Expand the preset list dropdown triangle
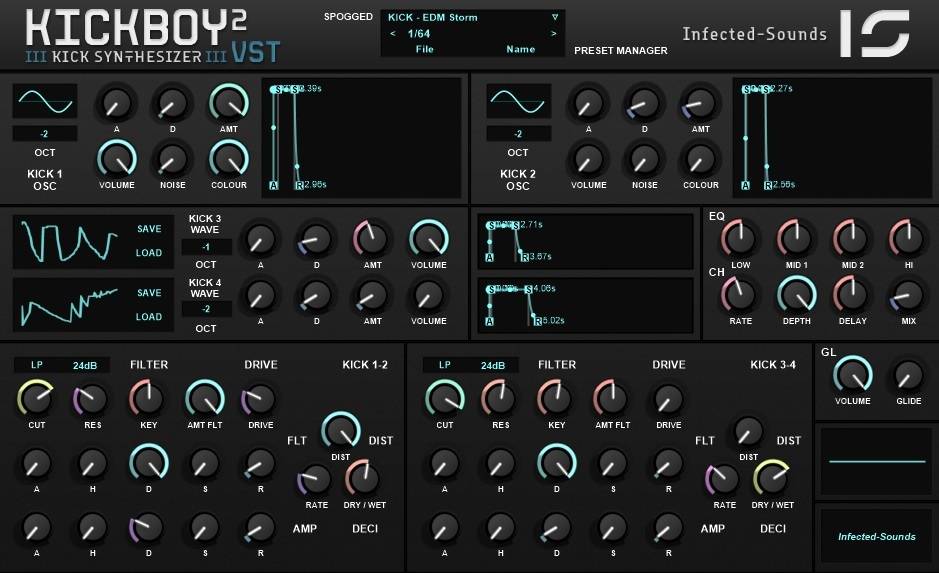Image resolution: width=939 pixels, height=573 pixels. 555,17
